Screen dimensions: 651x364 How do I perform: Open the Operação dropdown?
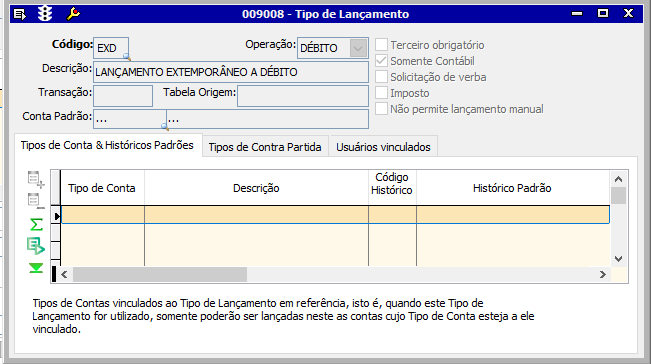click(358, 48)
